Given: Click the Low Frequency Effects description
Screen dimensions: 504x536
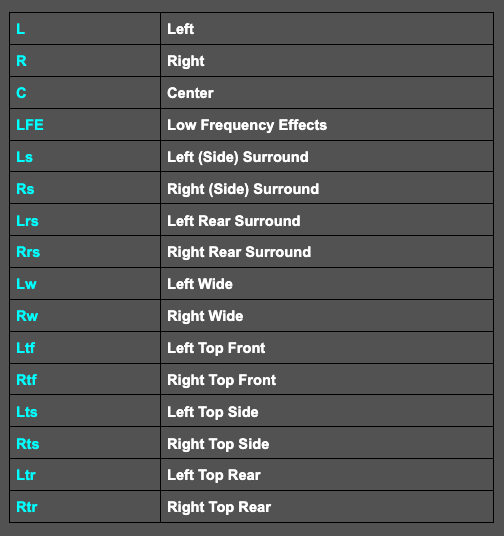Looking at the screenshot, I should [x=247, y=125].
